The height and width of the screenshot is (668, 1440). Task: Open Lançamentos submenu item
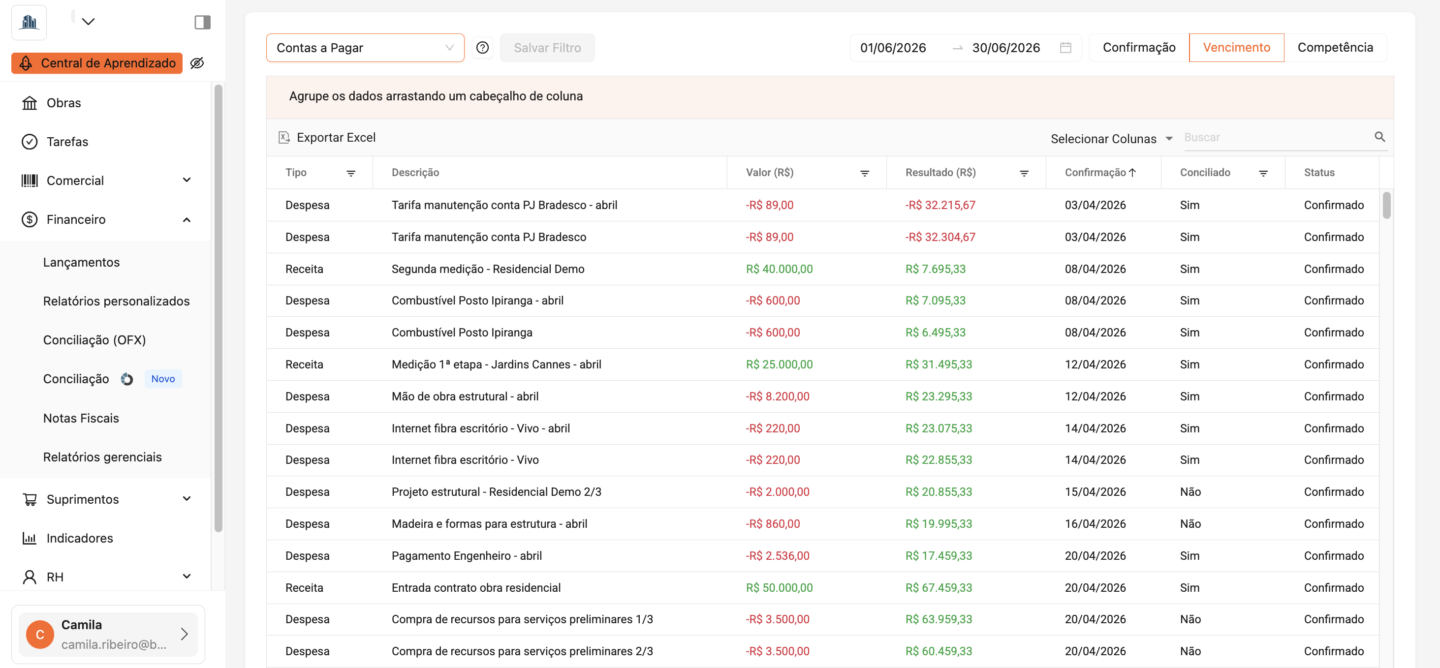(x=81, y=262)
